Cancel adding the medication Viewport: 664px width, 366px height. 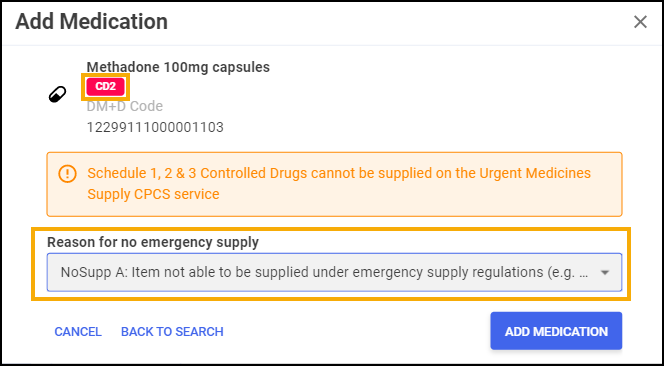(x=78, y=331)
